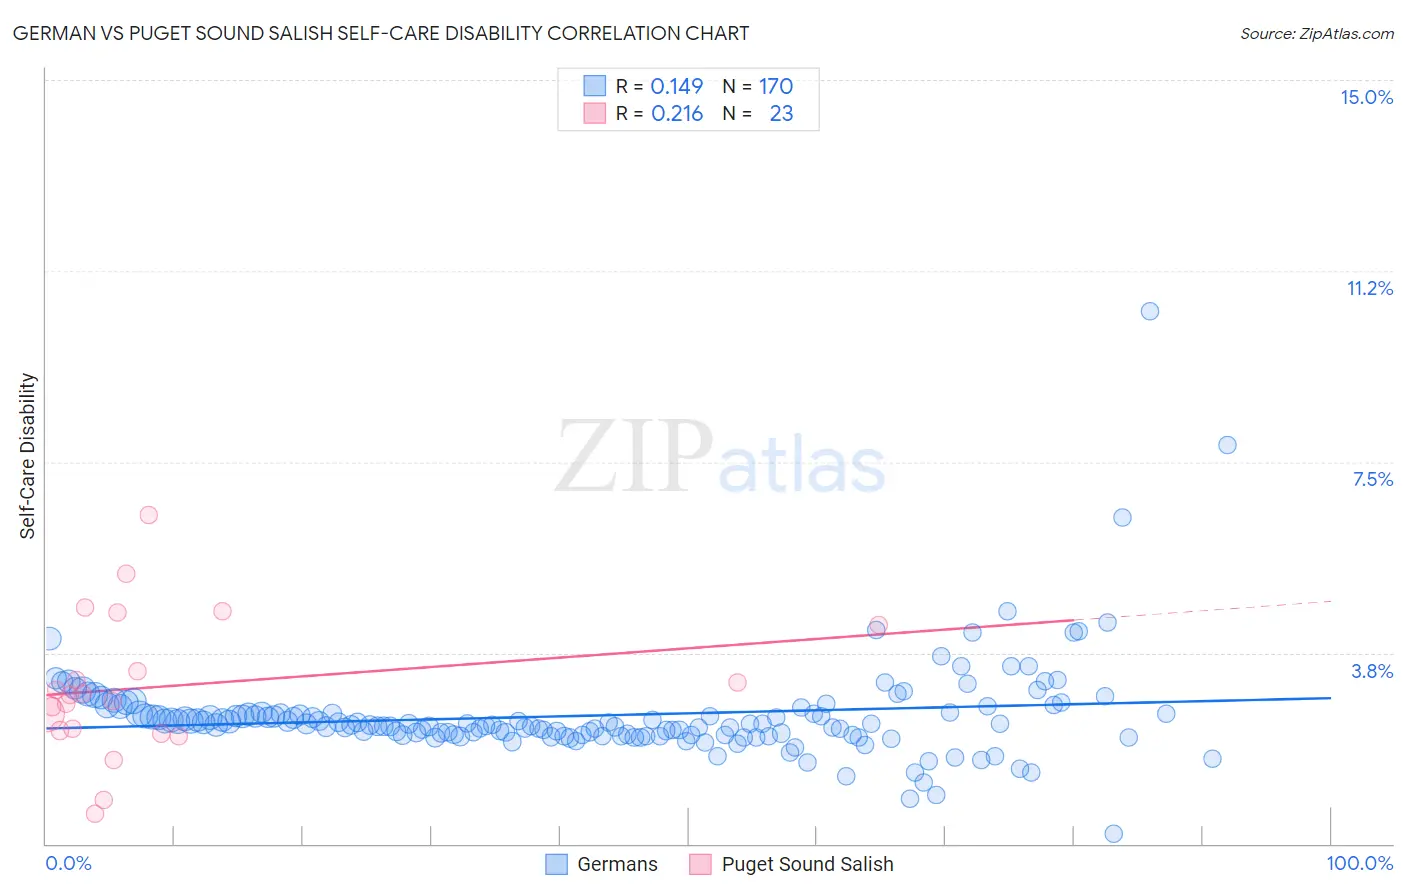The image size is (1406, 892).
Task: Click the 15.0% y-axis label
Action: 1366,97
